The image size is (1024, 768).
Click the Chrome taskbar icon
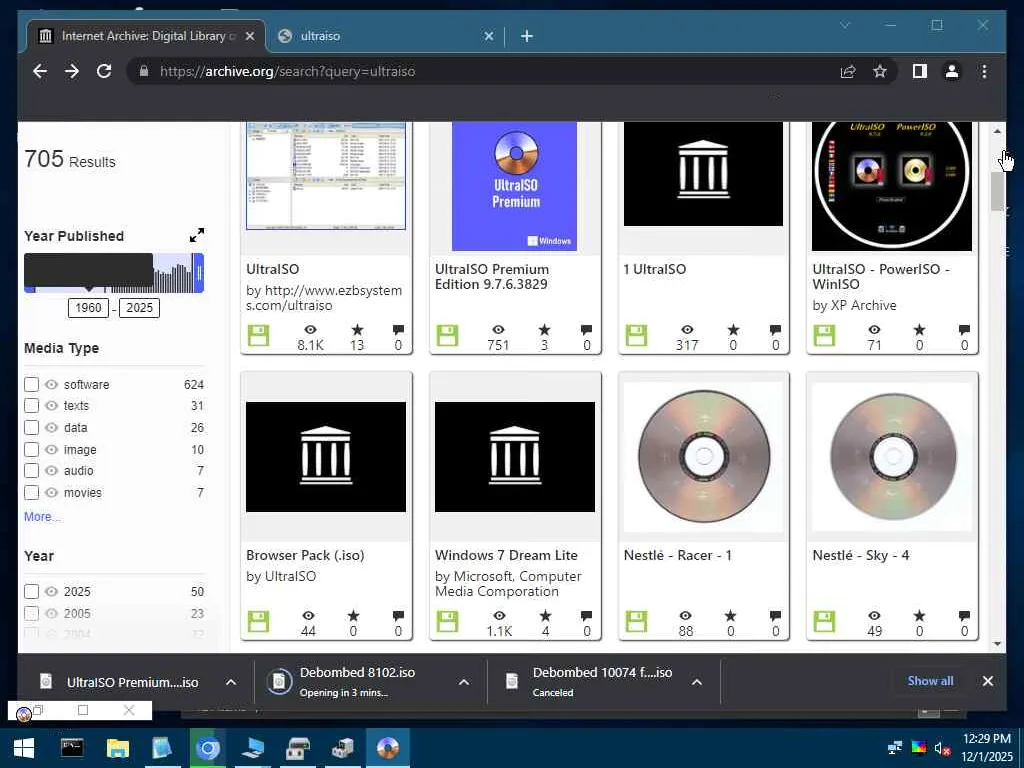tap(208, 748)
